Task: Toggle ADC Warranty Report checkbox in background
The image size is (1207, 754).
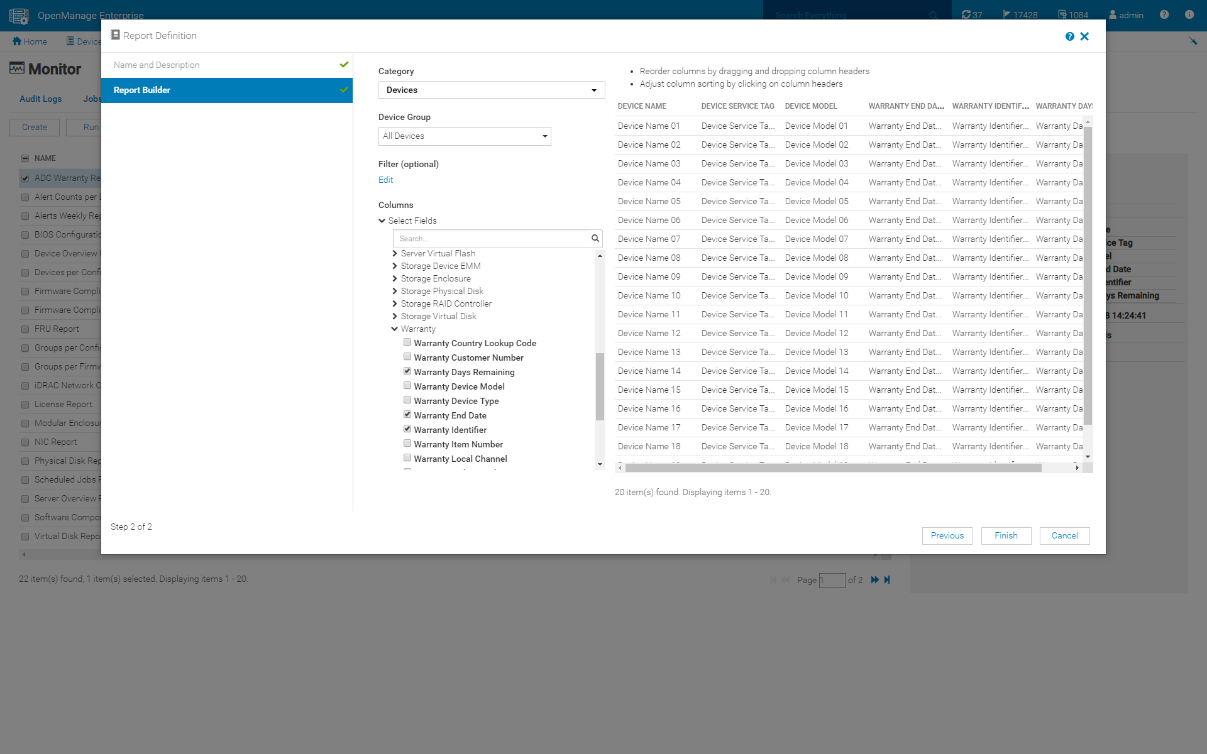Action: [25, 178]
